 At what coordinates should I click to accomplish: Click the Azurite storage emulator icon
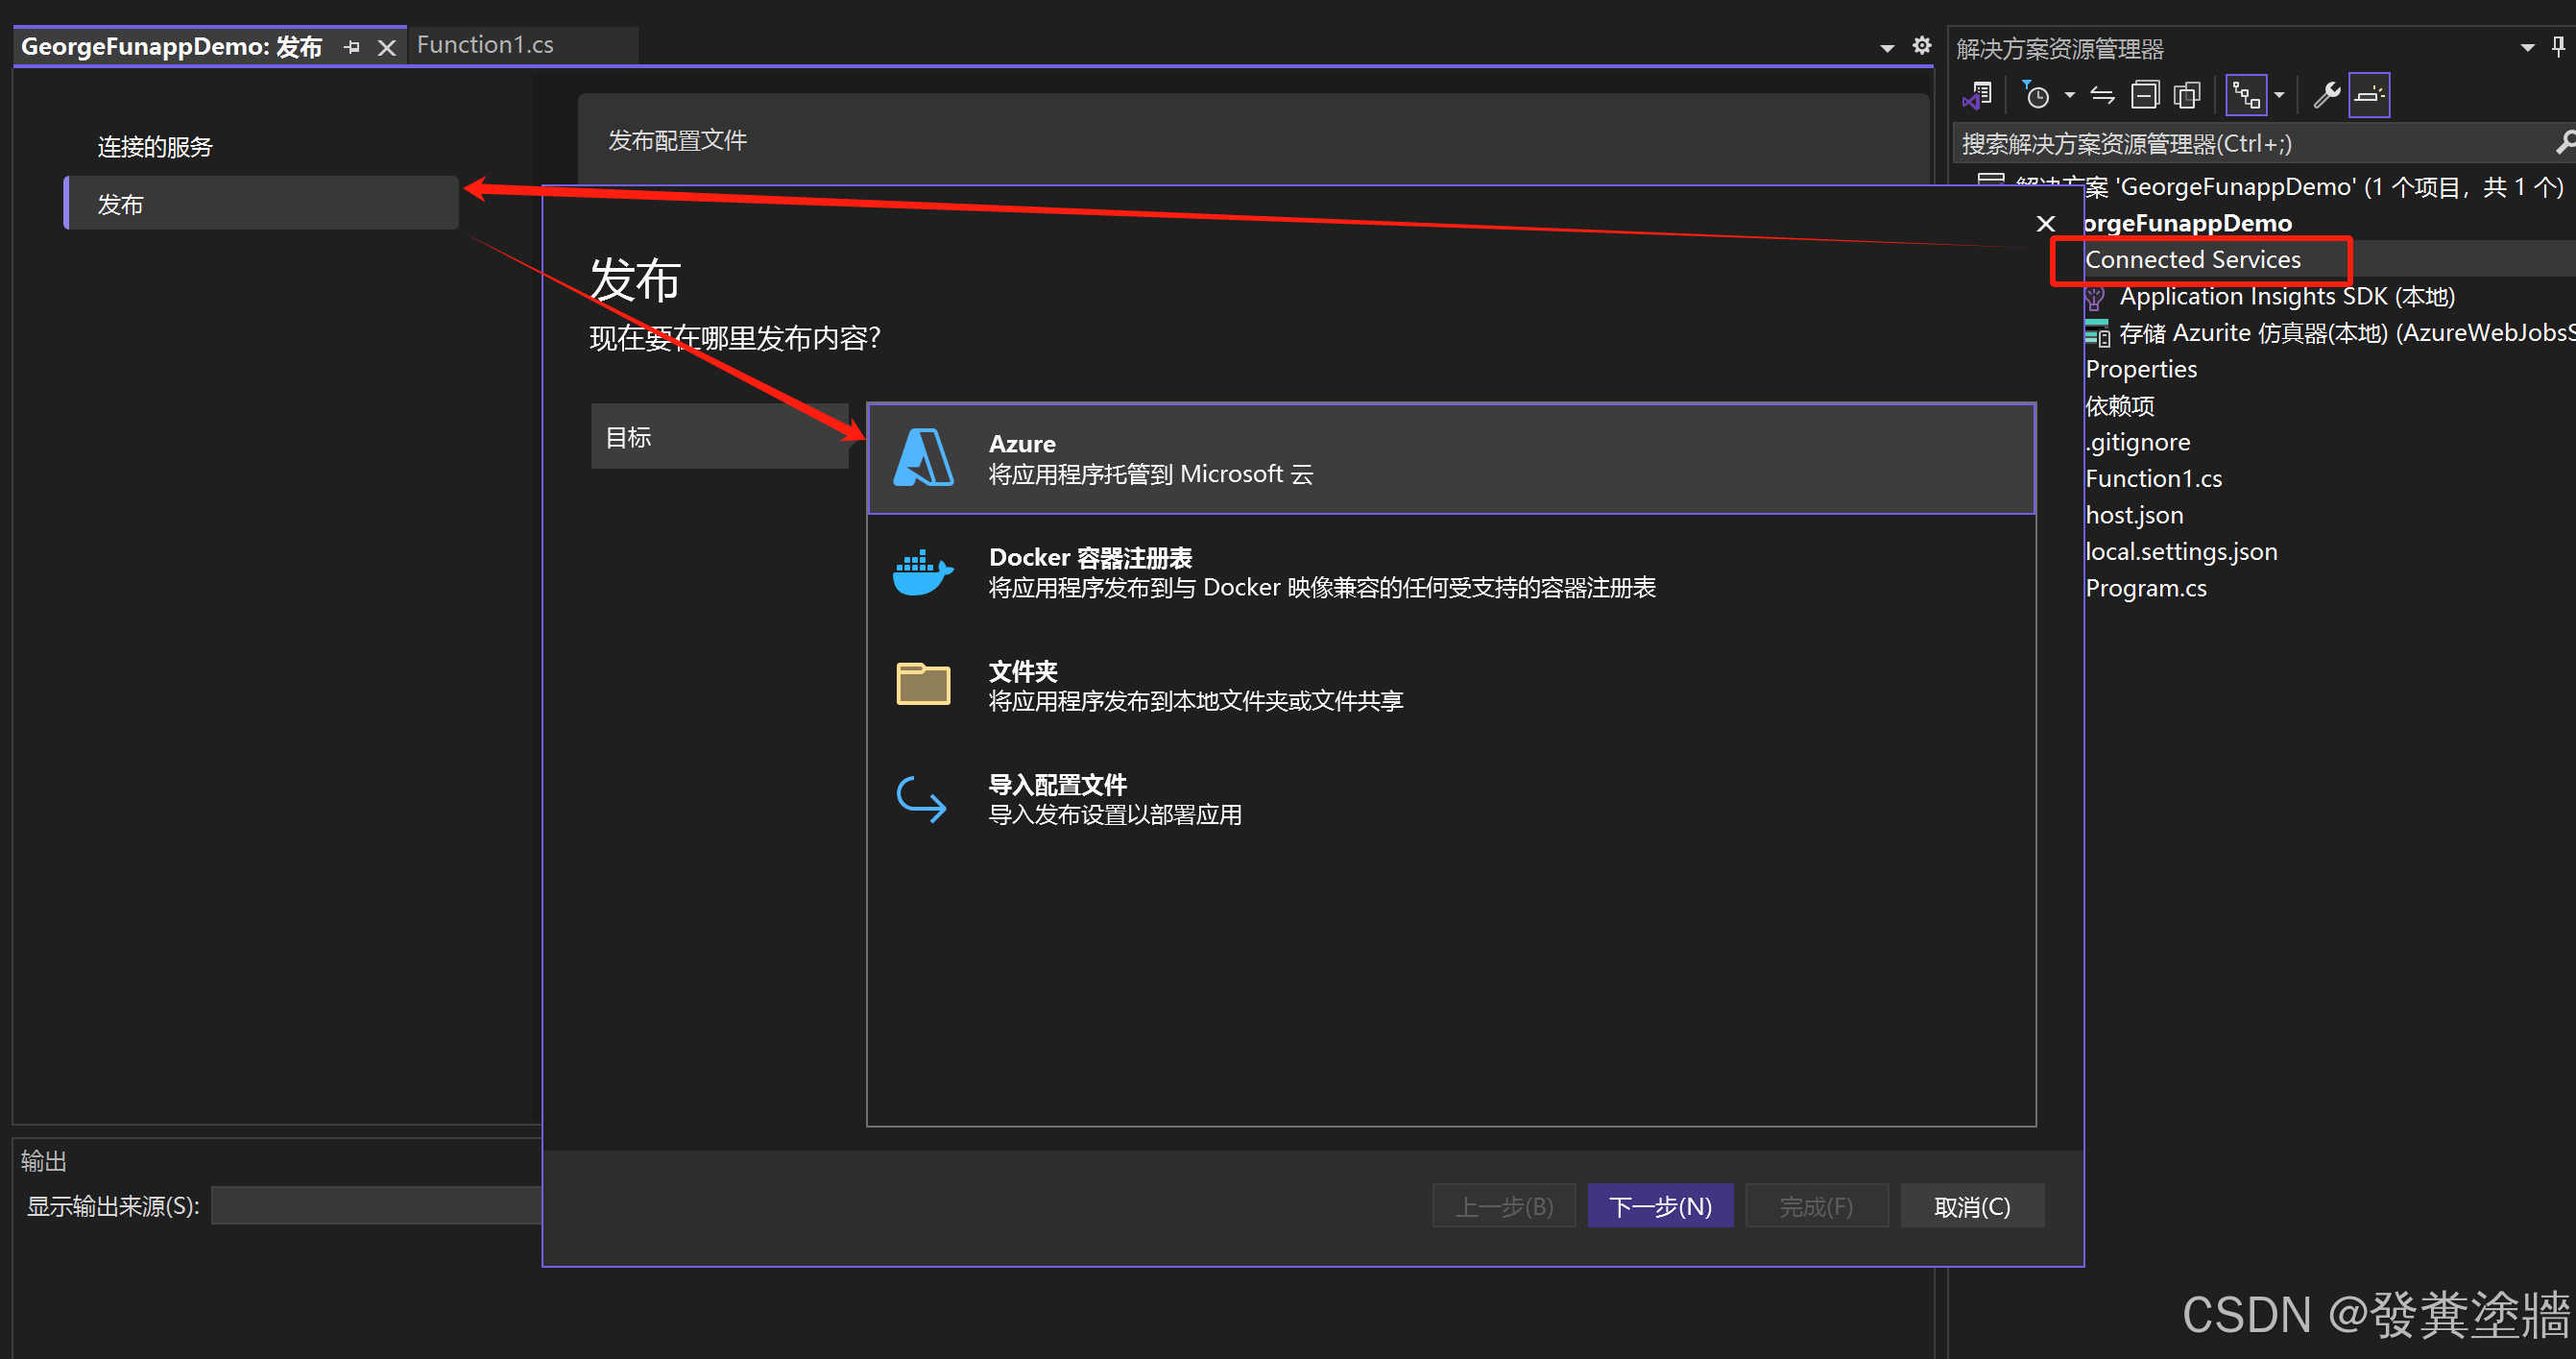coord(2097,334)
